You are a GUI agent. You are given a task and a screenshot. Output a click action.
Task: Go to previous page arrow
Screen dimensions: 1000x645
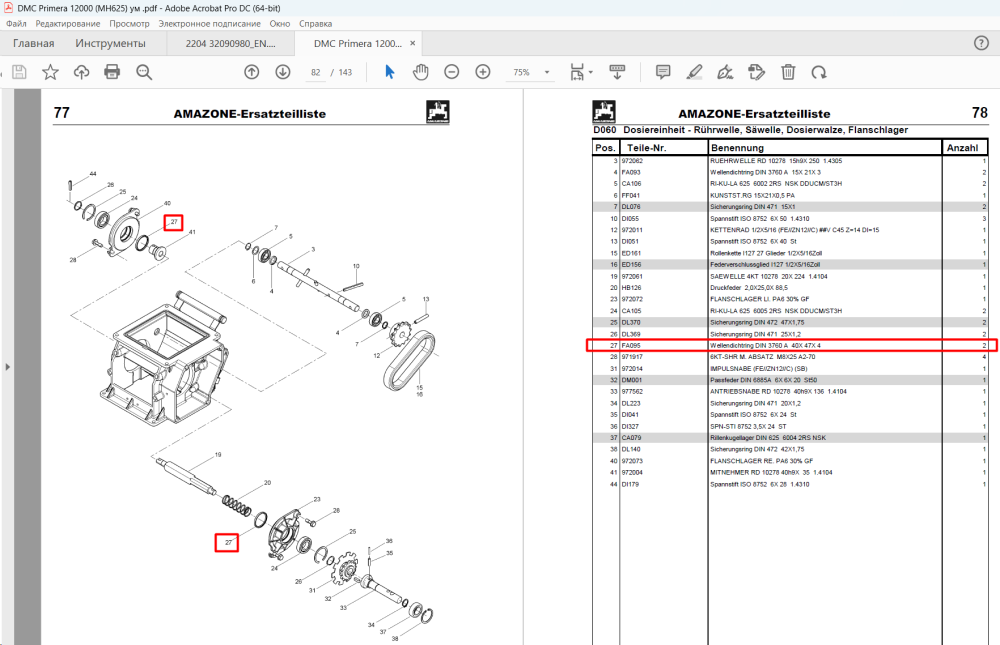point(252,72)
